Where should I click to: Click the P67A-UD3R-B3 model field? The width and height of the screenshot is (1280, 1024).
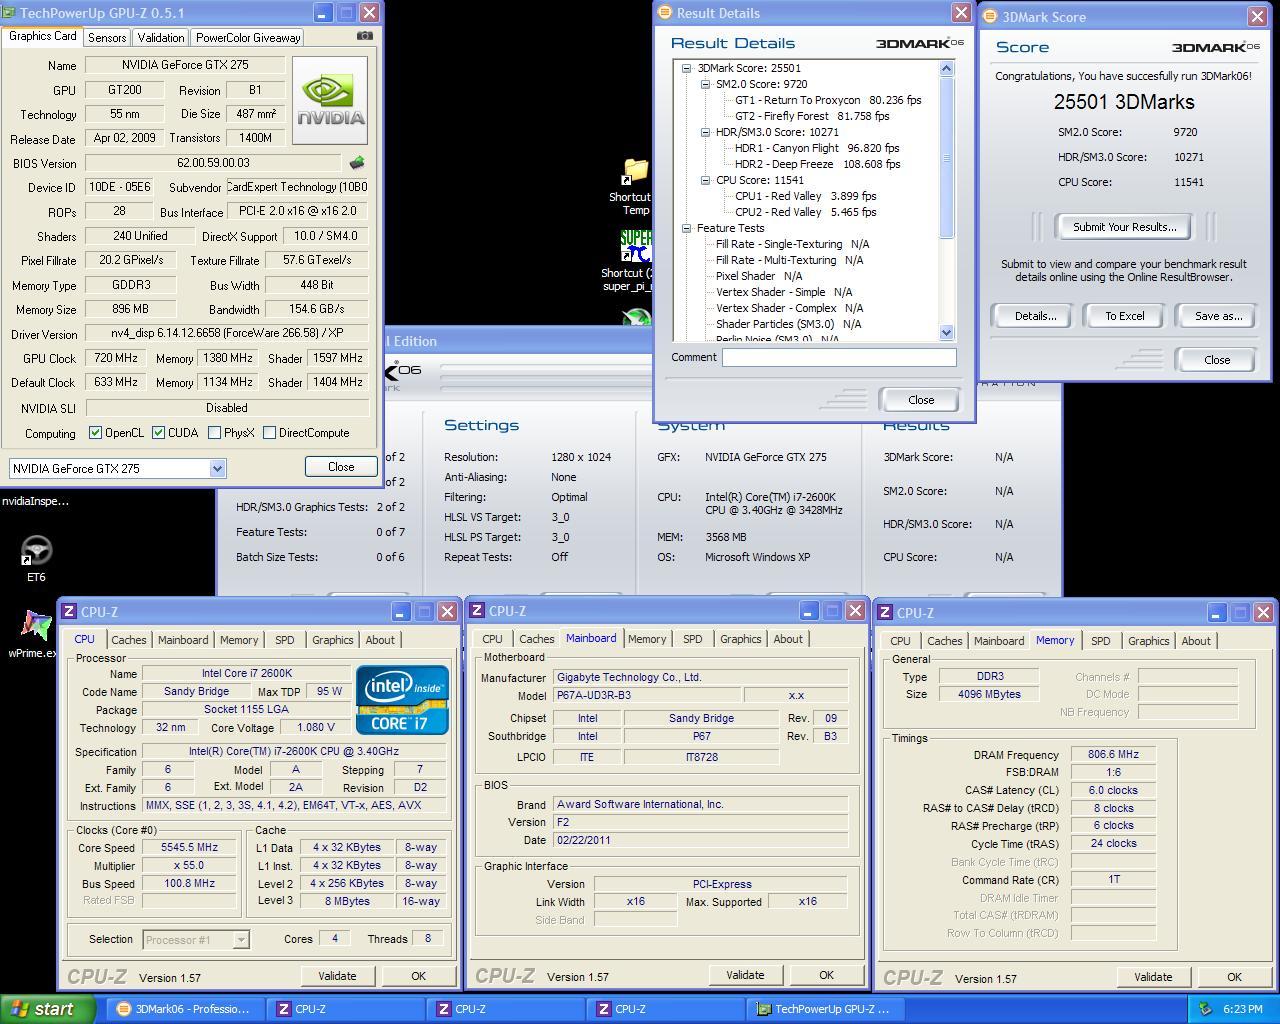[x=646, y=695]
